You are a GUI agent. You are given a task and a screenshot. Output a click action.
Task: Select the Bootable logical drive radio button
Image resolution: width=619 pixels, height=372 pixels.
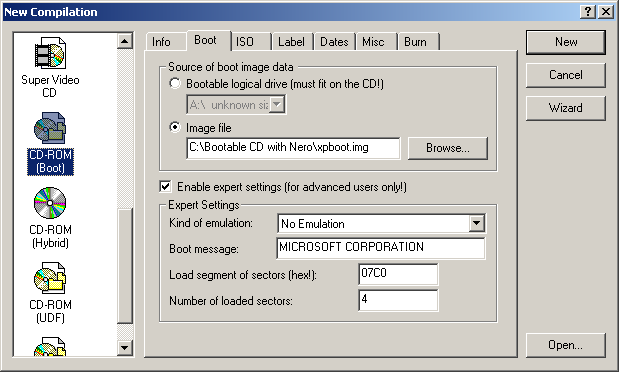click(175, 83)
